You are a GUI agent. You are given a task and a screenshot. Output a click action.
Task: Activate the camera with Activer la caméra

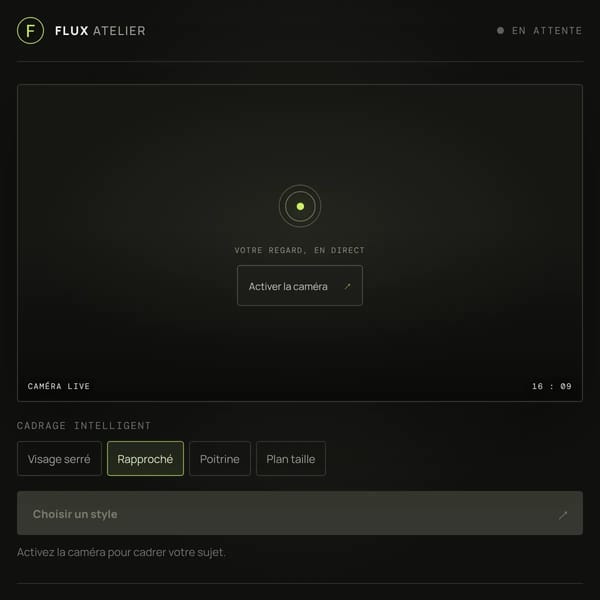click(x=300, y=285)
